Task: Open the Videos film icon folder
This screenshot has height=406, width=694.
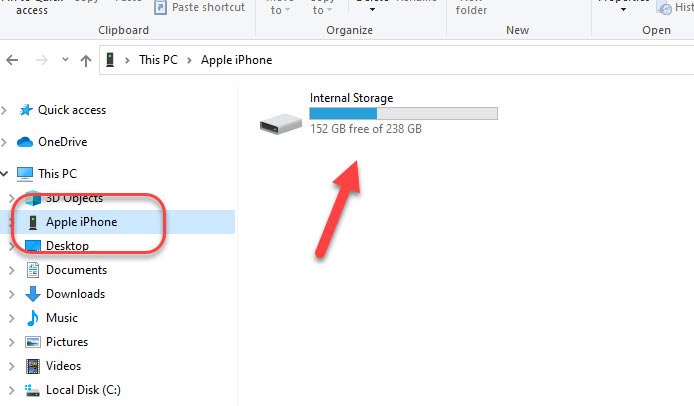Action: (33, 366)
